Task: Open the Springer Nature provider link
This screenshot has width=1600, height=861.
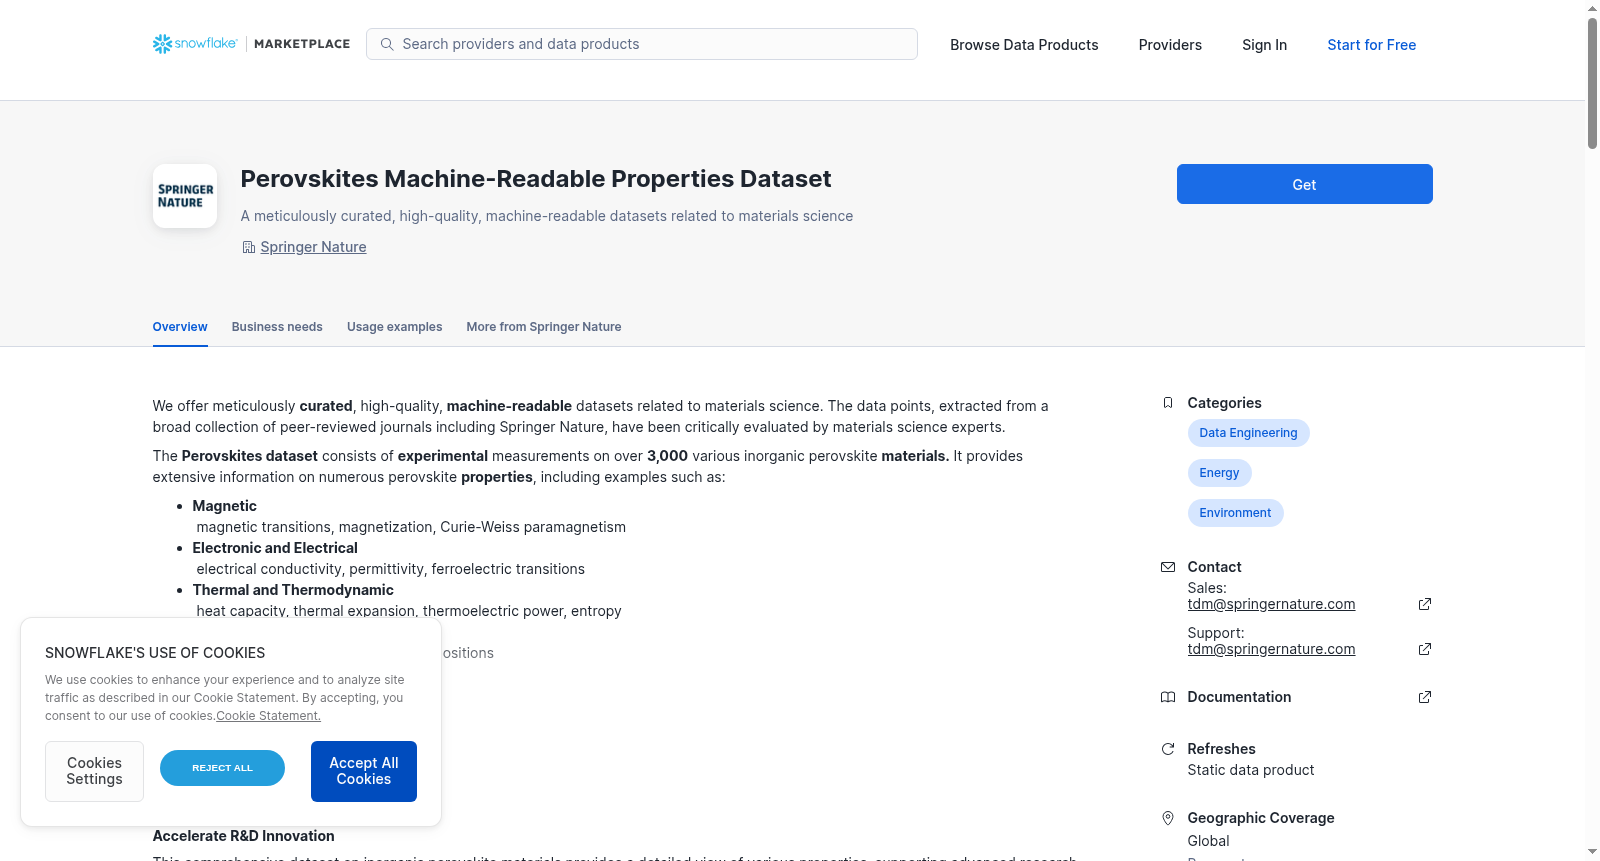Action: point(313,247)
